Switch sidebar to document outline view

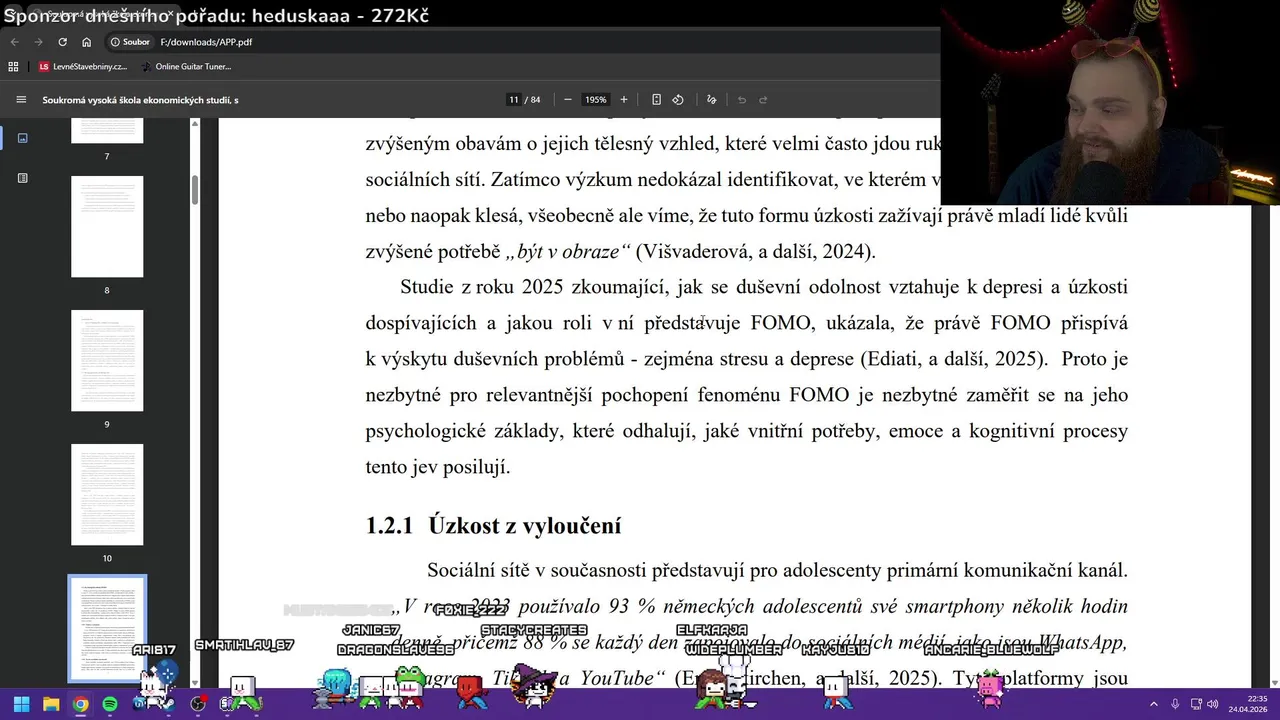point(23,178)
